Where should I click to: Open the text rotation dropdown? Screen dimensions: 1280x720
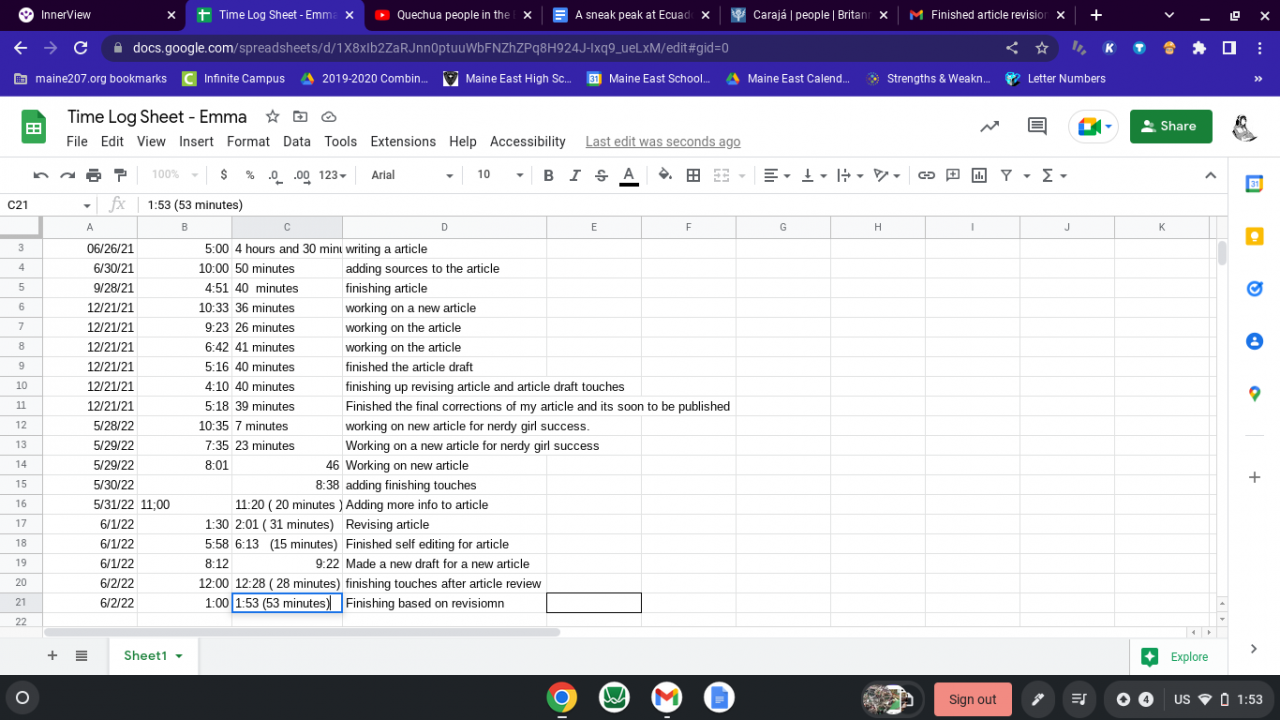(886, 175)
